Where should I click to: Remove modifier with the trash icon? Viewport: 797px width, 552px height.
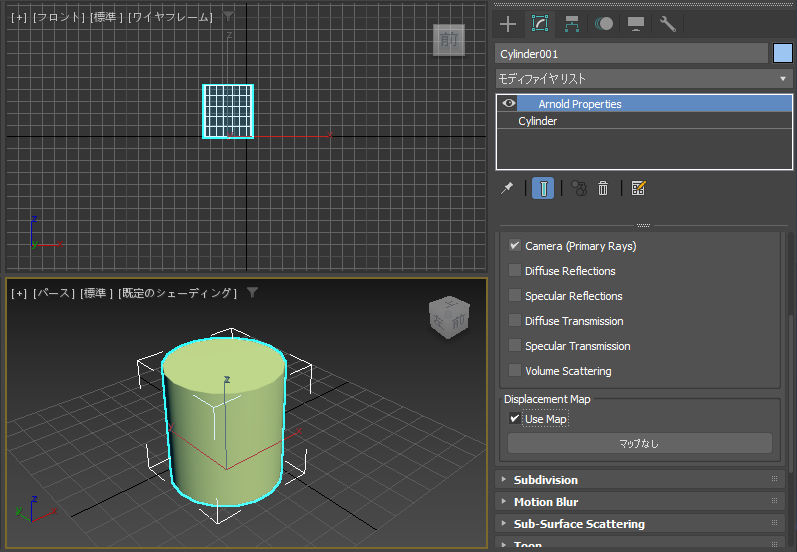click(603, 188)
